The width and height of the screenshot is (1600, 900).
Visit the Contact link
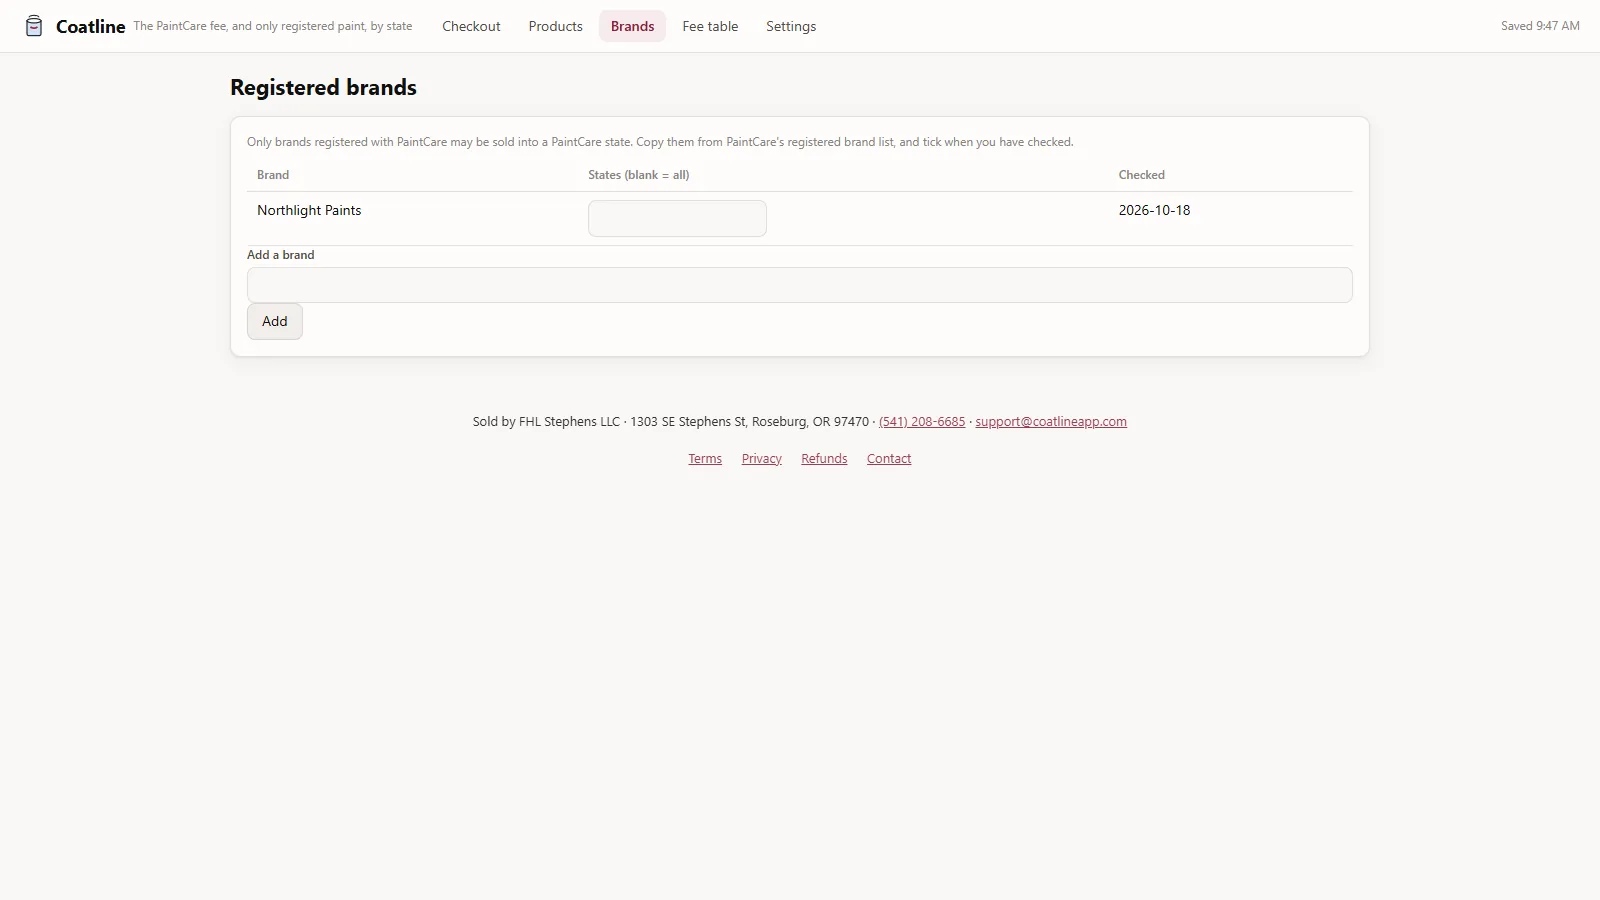[x=889, y=458]
